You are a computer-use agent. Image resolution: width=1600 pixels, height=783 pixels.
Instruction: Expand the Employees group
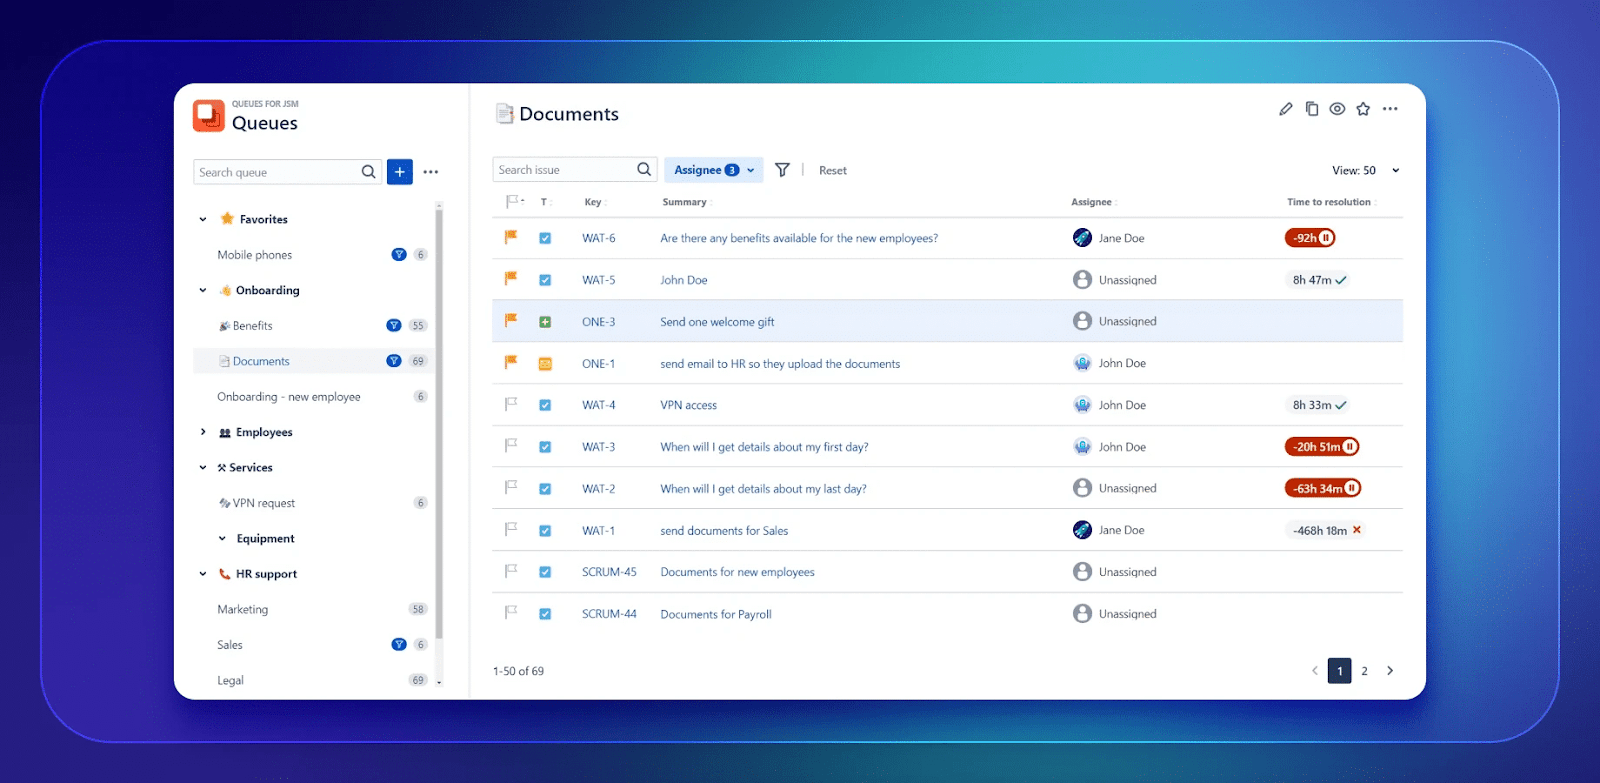(203, 432)
